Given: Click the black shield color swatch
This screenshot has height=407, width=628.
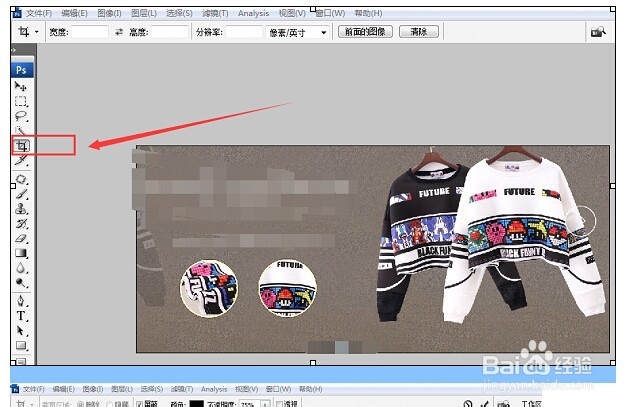Looking at the screenshot, I should [x=196, y=404].
